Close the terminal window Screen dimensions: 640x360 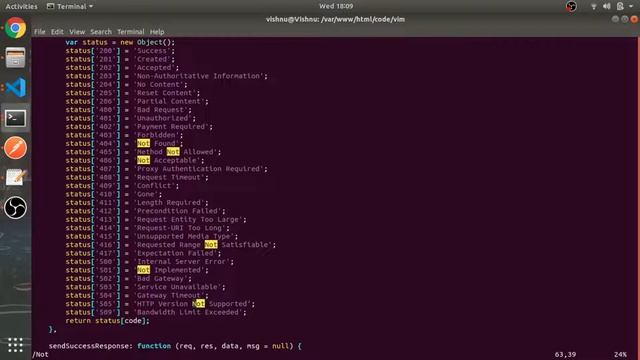coord(634,19)
